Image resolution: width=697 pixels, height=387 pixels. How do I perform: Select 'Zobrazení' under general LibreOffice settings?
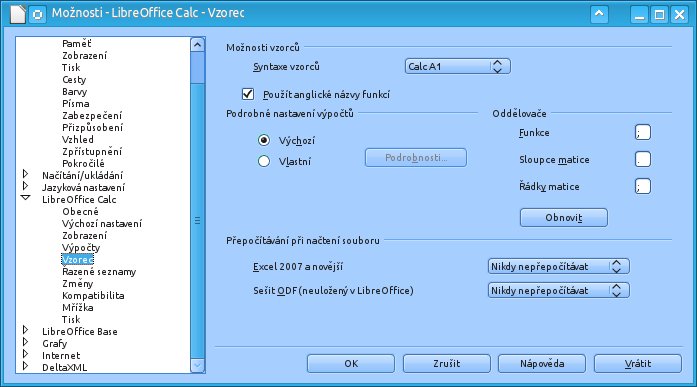pos(84,56)
